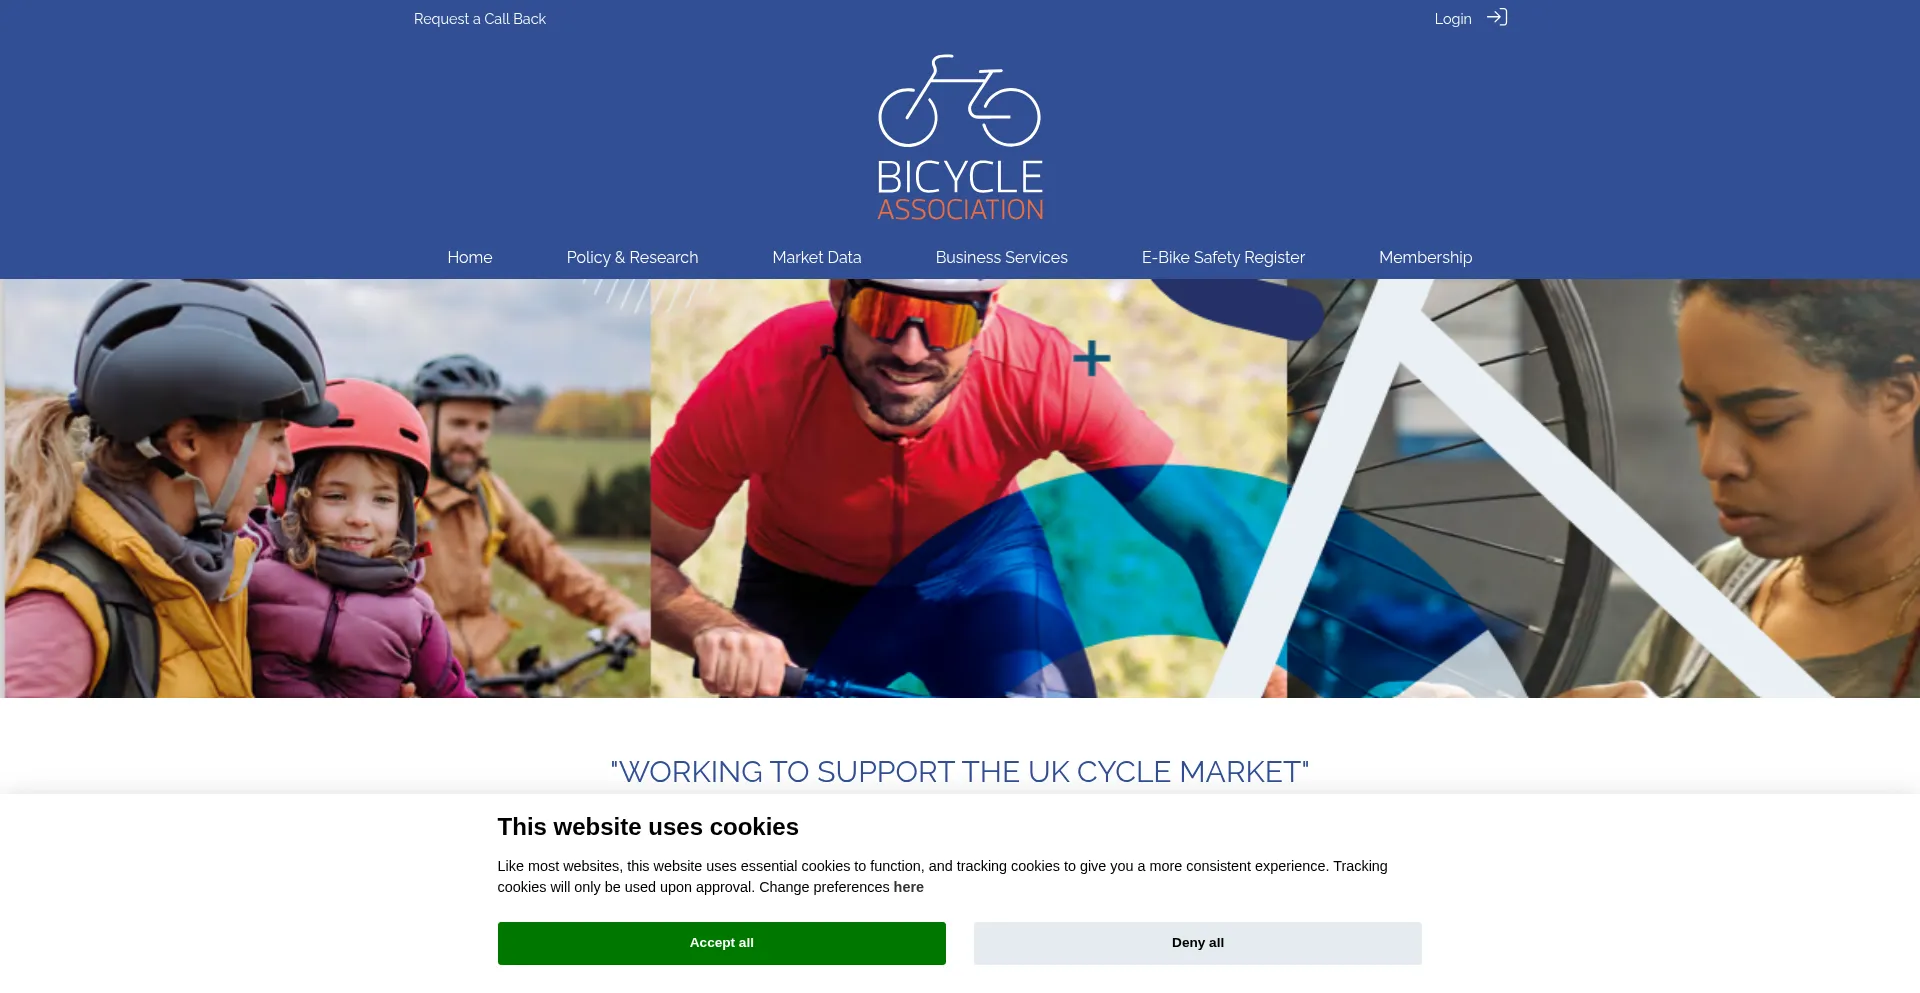Navigate to the Membership section
Screen dimensions: 1920x993
point(1426,257)
